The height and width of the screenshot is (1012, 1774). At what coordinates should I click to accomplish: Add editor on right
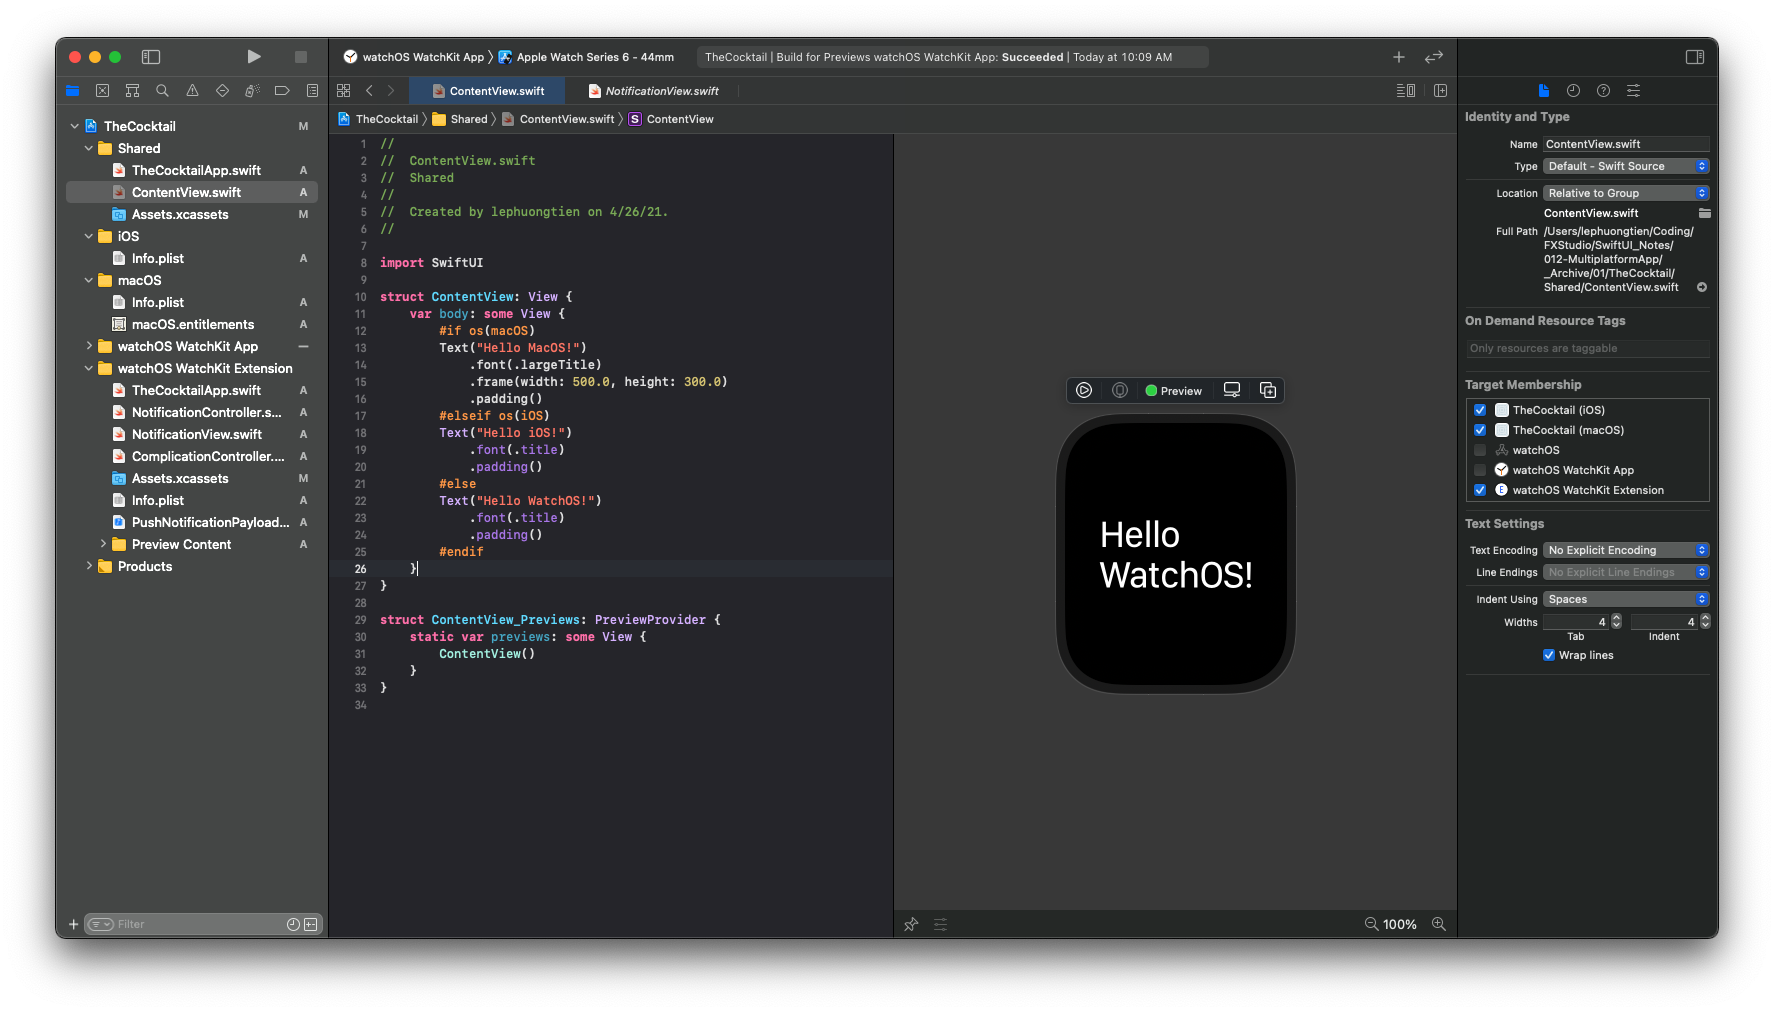point(1441,91)
